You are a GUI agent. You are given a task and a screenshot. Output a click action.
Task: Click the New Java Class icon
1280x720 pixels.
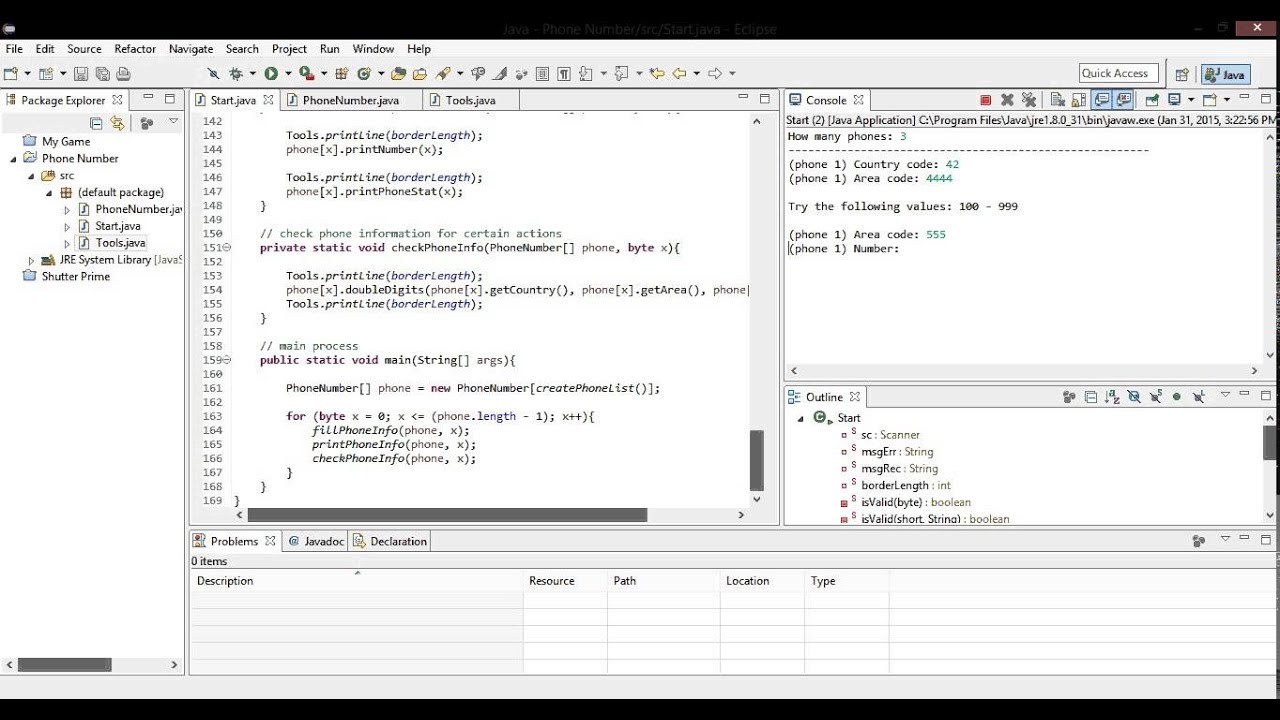point(364,74)
